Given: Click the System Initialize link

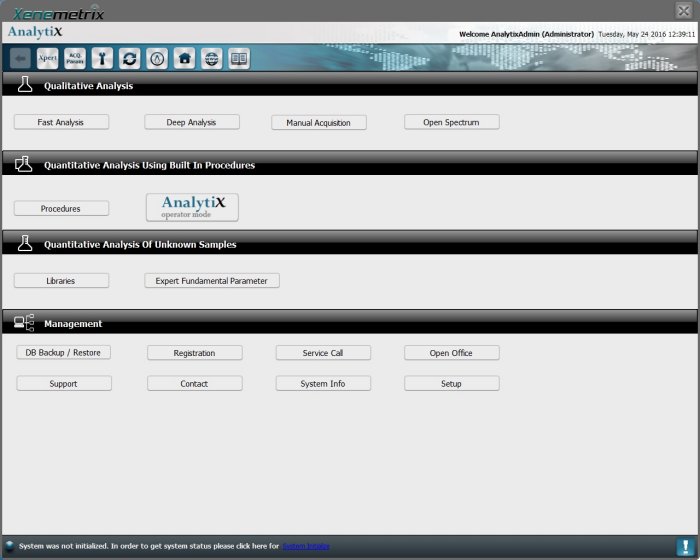Looking at the screenshot, I should pos(305,546).
